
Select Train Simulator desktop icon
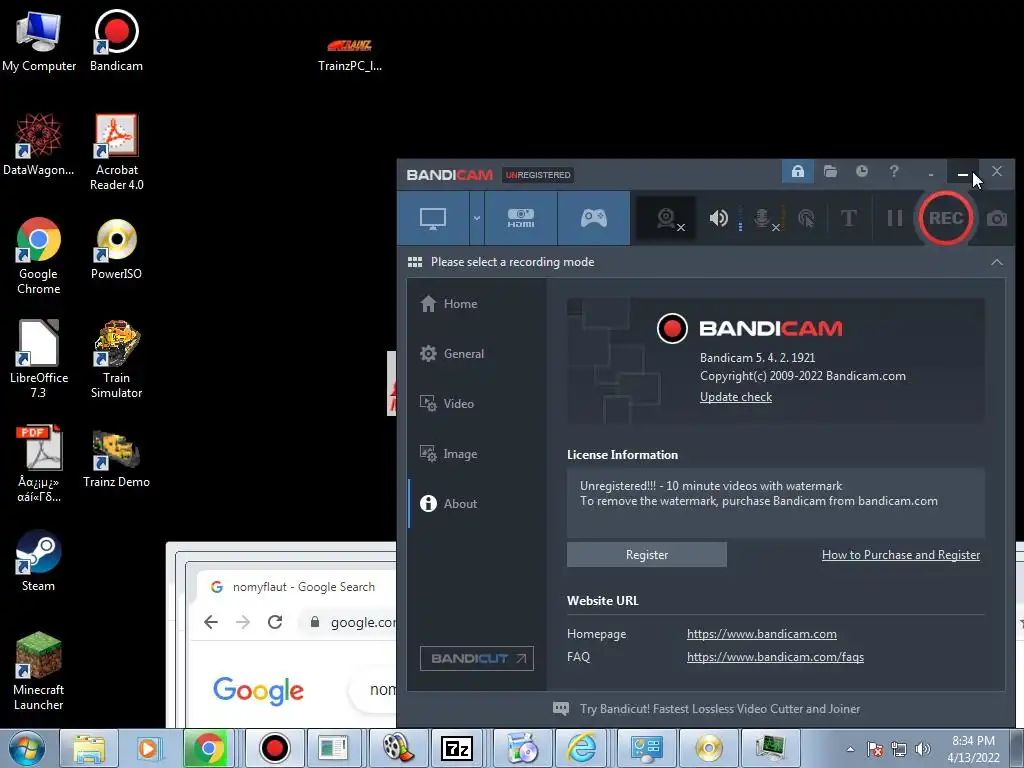pos(116,359)
